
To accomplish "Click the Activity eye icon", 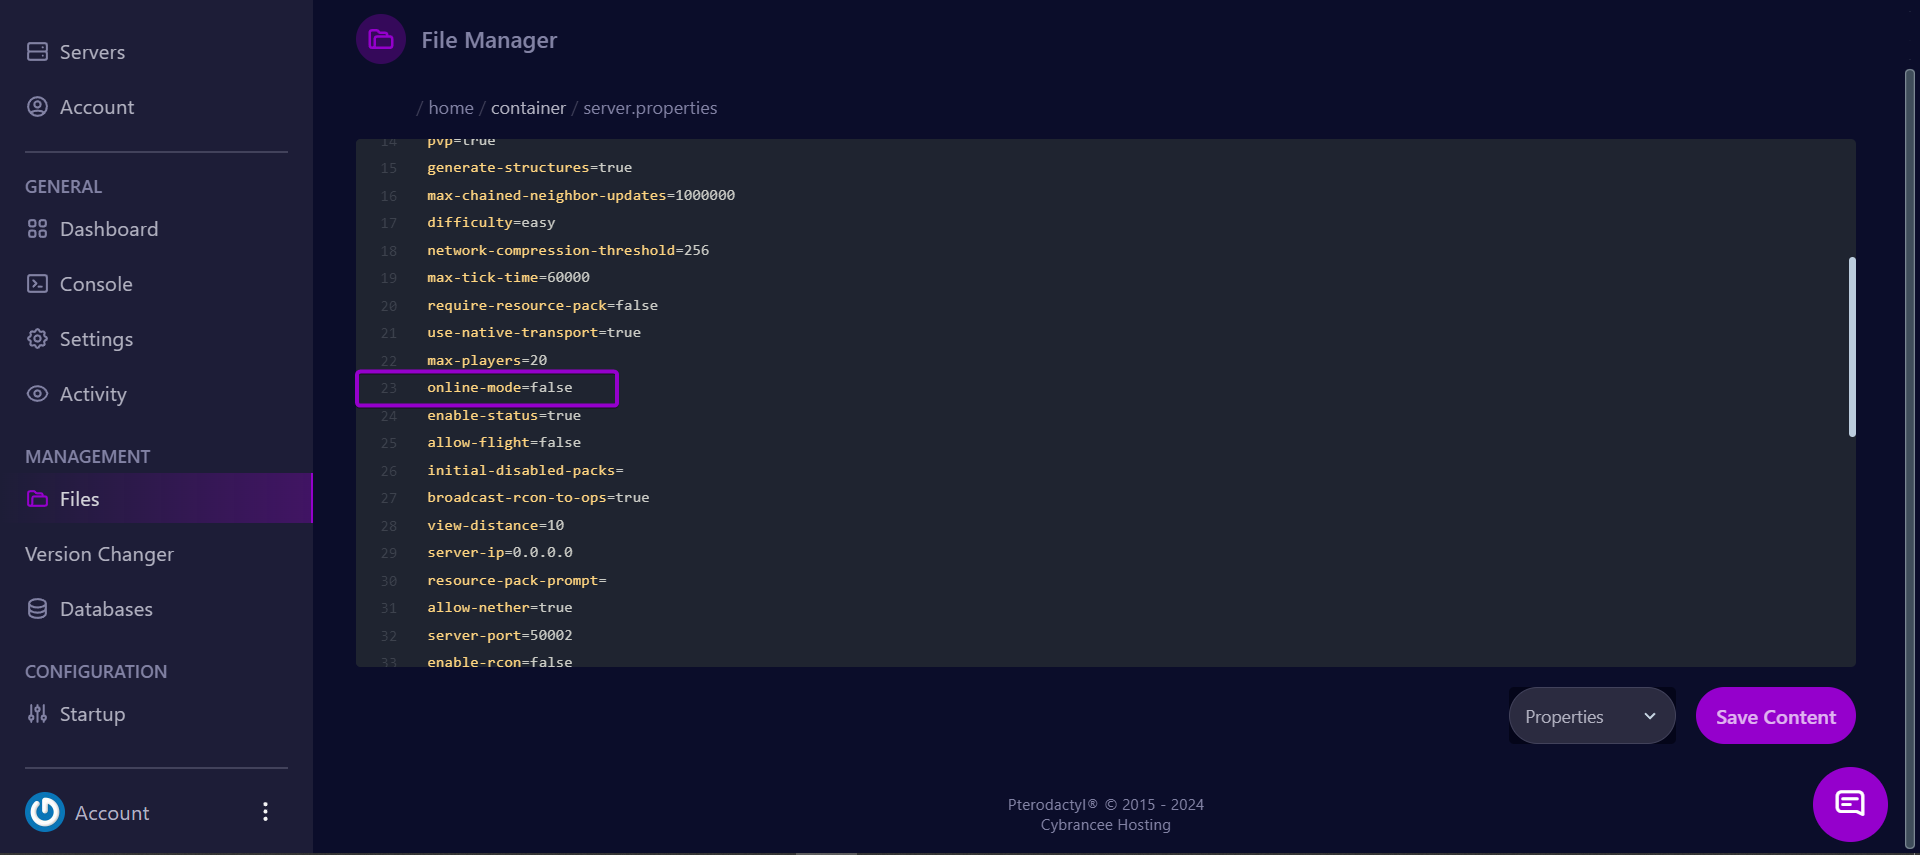I will pyautogui.click(x=37, y=394).
